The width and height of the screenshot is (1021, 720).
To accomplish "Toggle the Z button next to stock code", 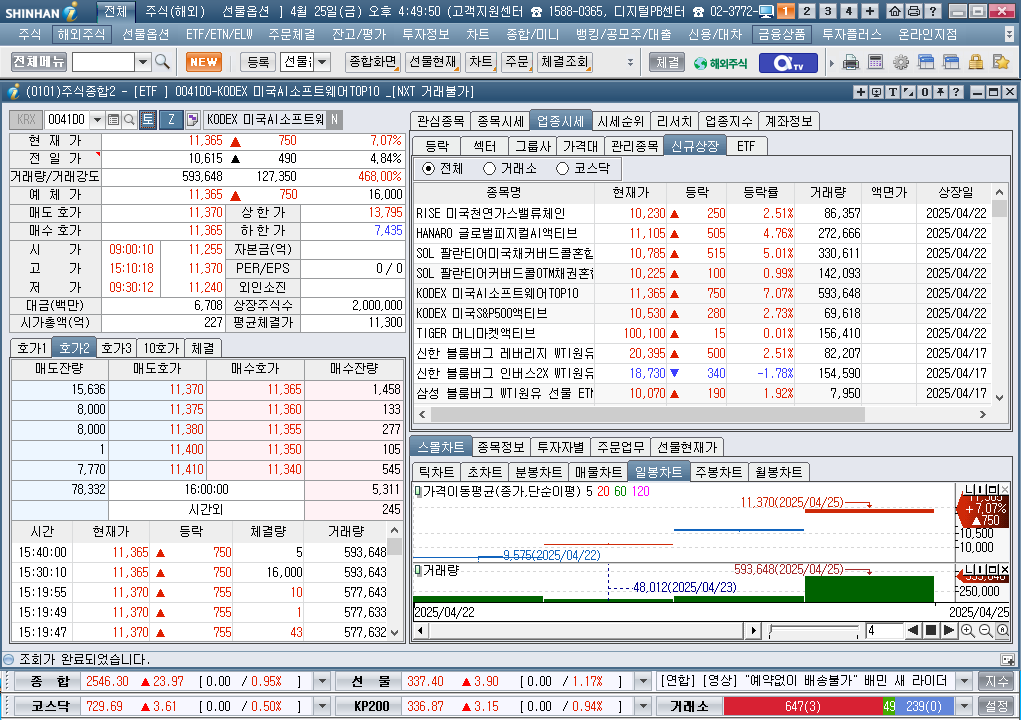I will pyautogui.click(x=171, y=119).
